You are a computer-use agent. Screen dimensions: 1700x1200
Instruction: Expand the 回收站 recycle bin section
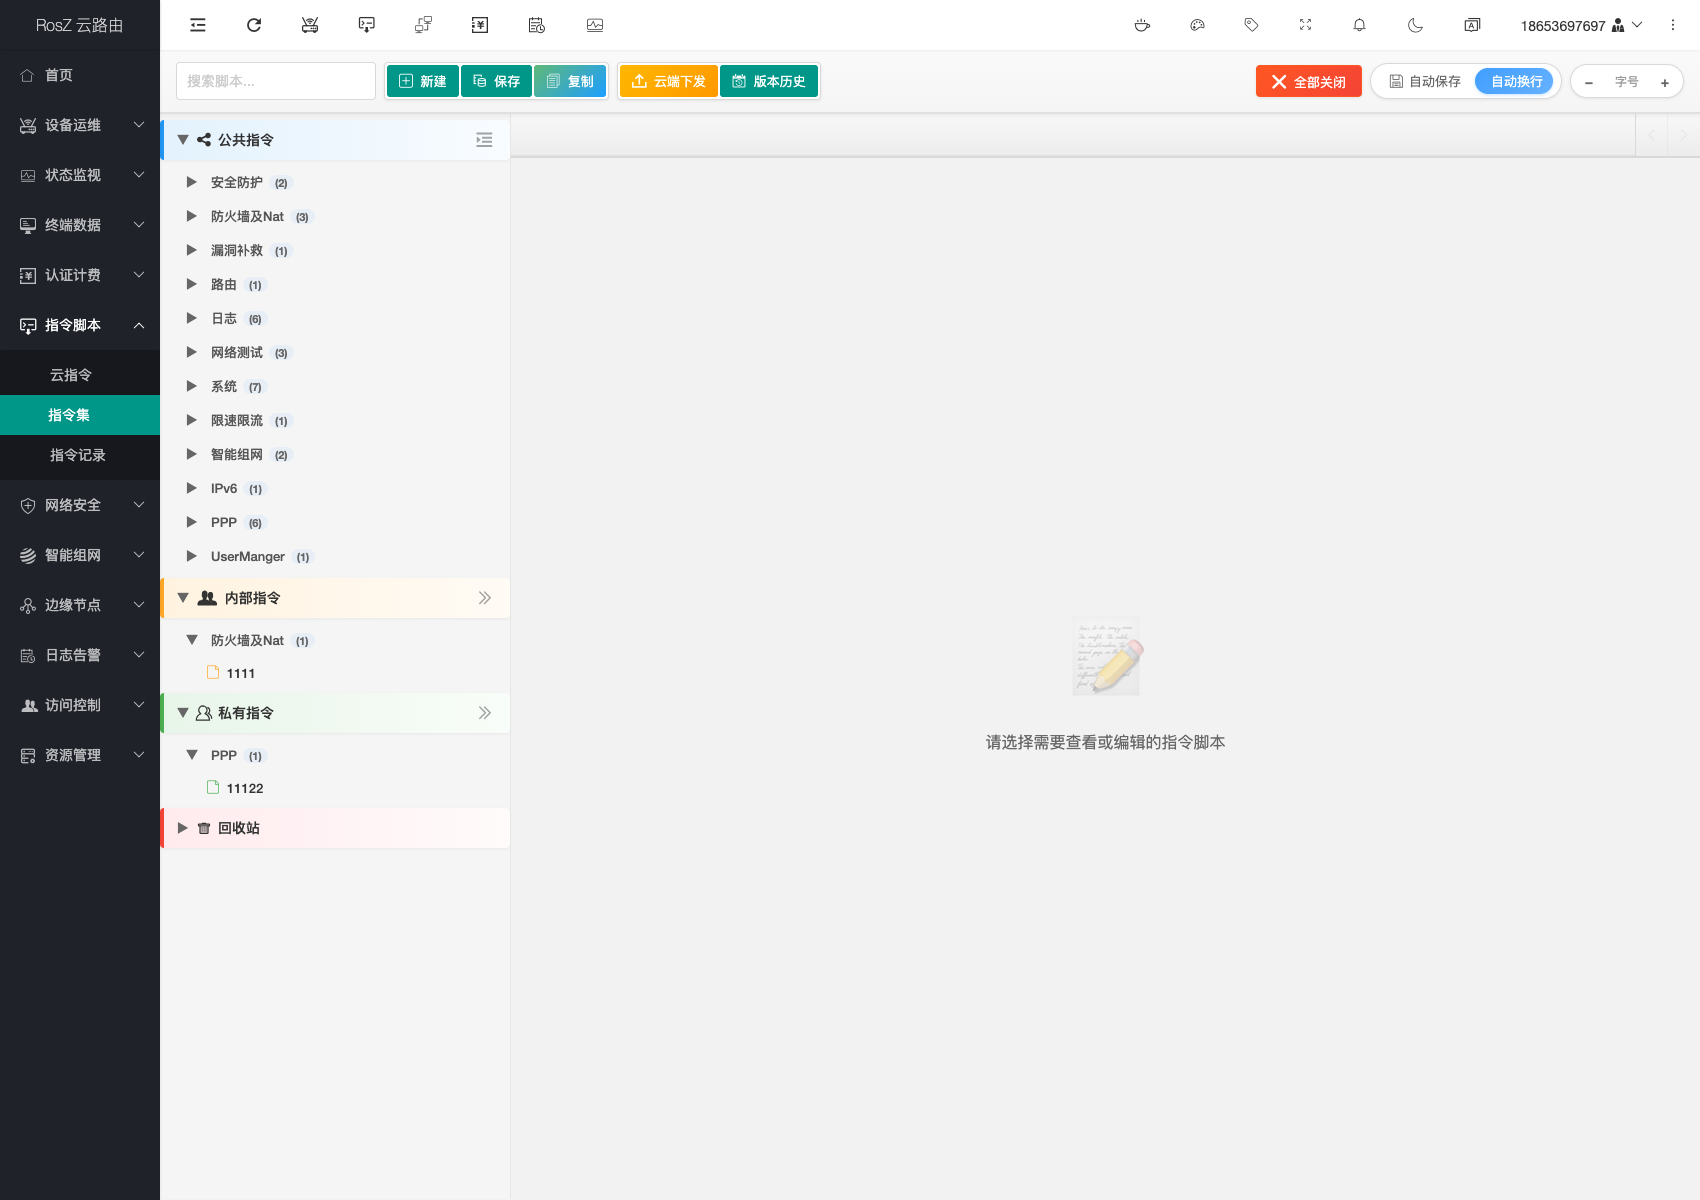pyautogui.click(x=183, y=828)
